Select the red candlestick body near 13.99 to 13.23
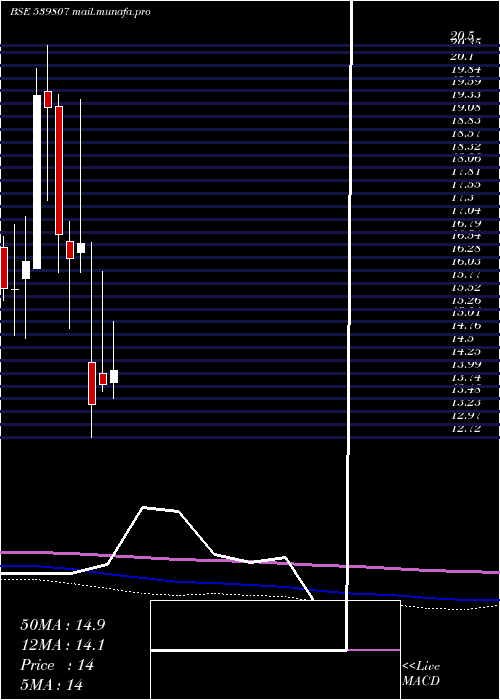500x700 pixels. 92,383
